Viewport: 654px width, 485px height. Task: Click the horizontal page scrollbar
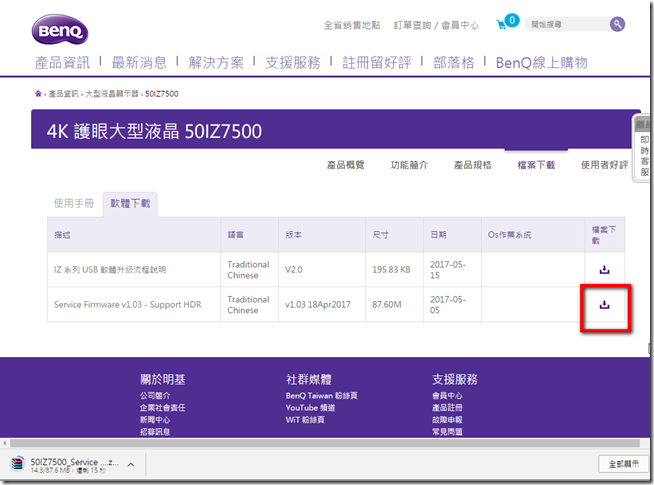pos(324,443)
